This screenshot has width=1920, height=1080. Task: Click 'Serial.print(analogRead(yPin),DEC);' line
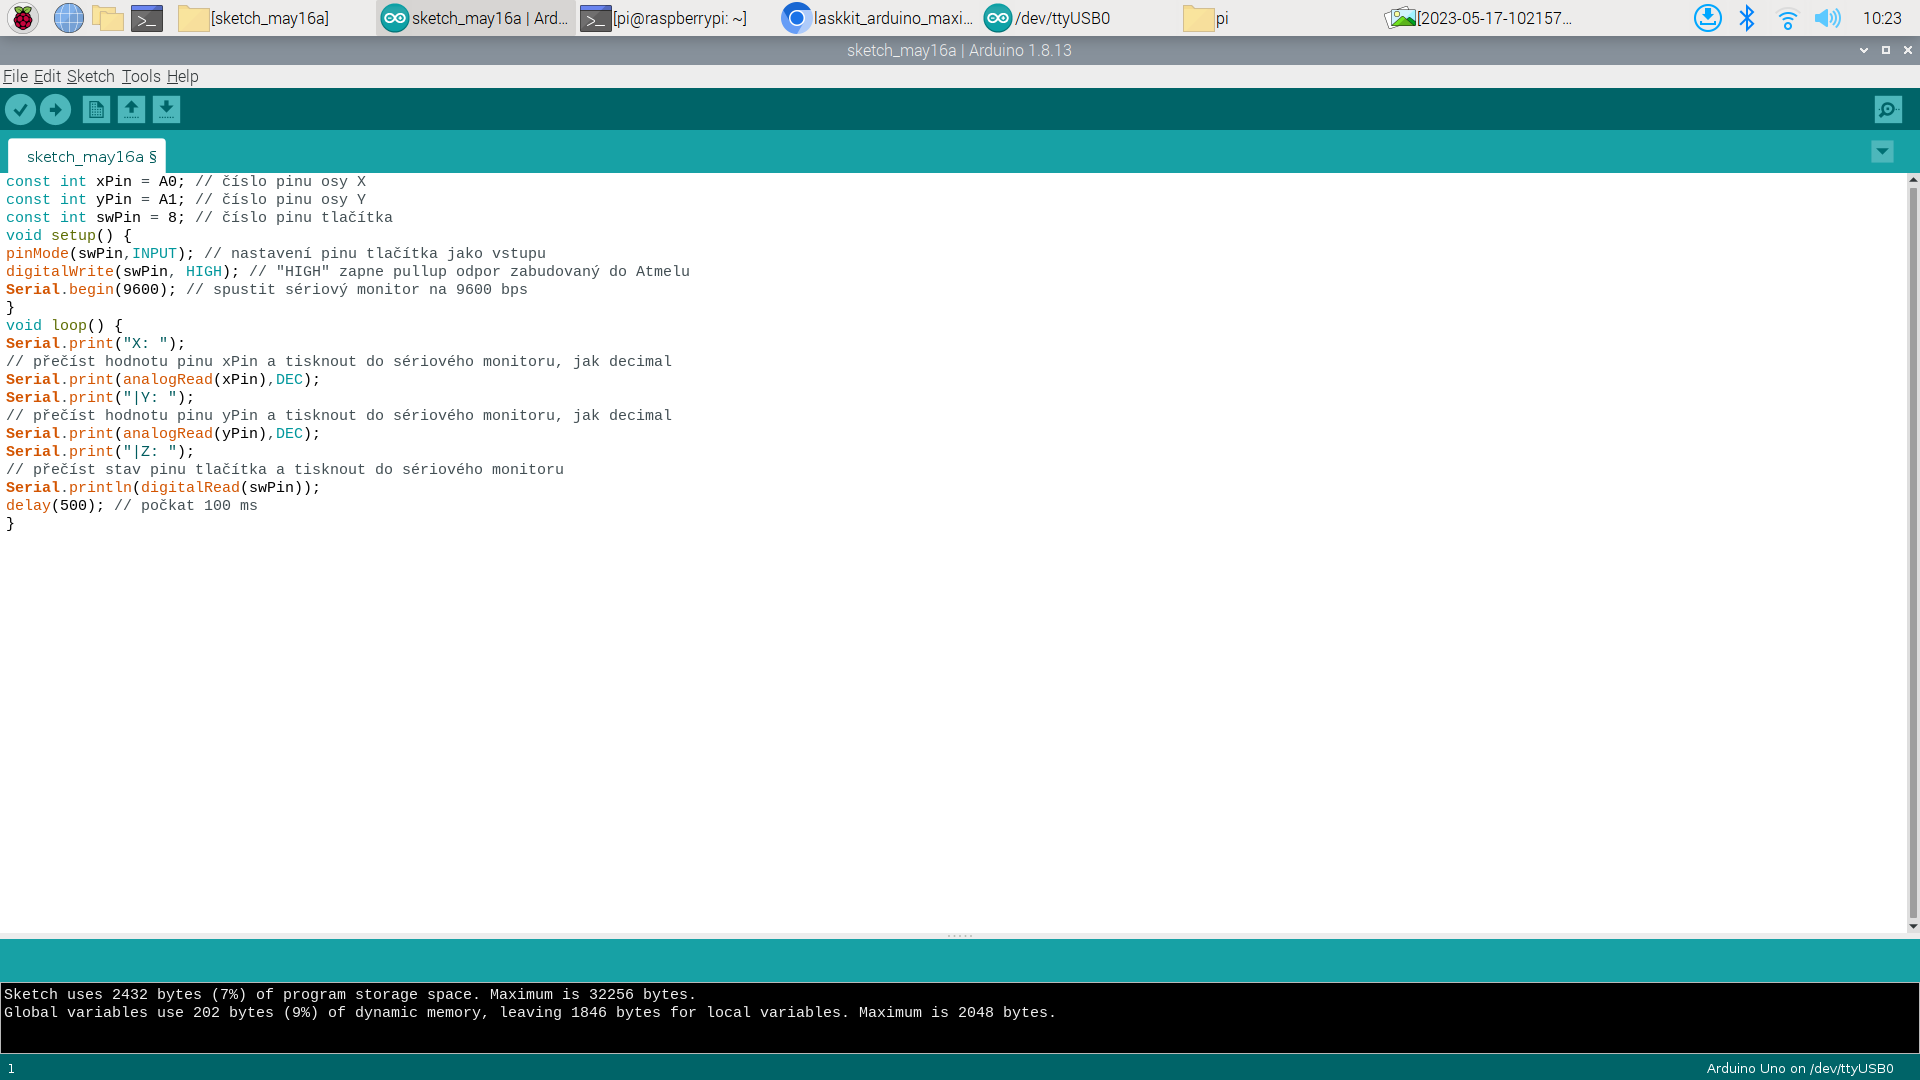tap(163, 434)
